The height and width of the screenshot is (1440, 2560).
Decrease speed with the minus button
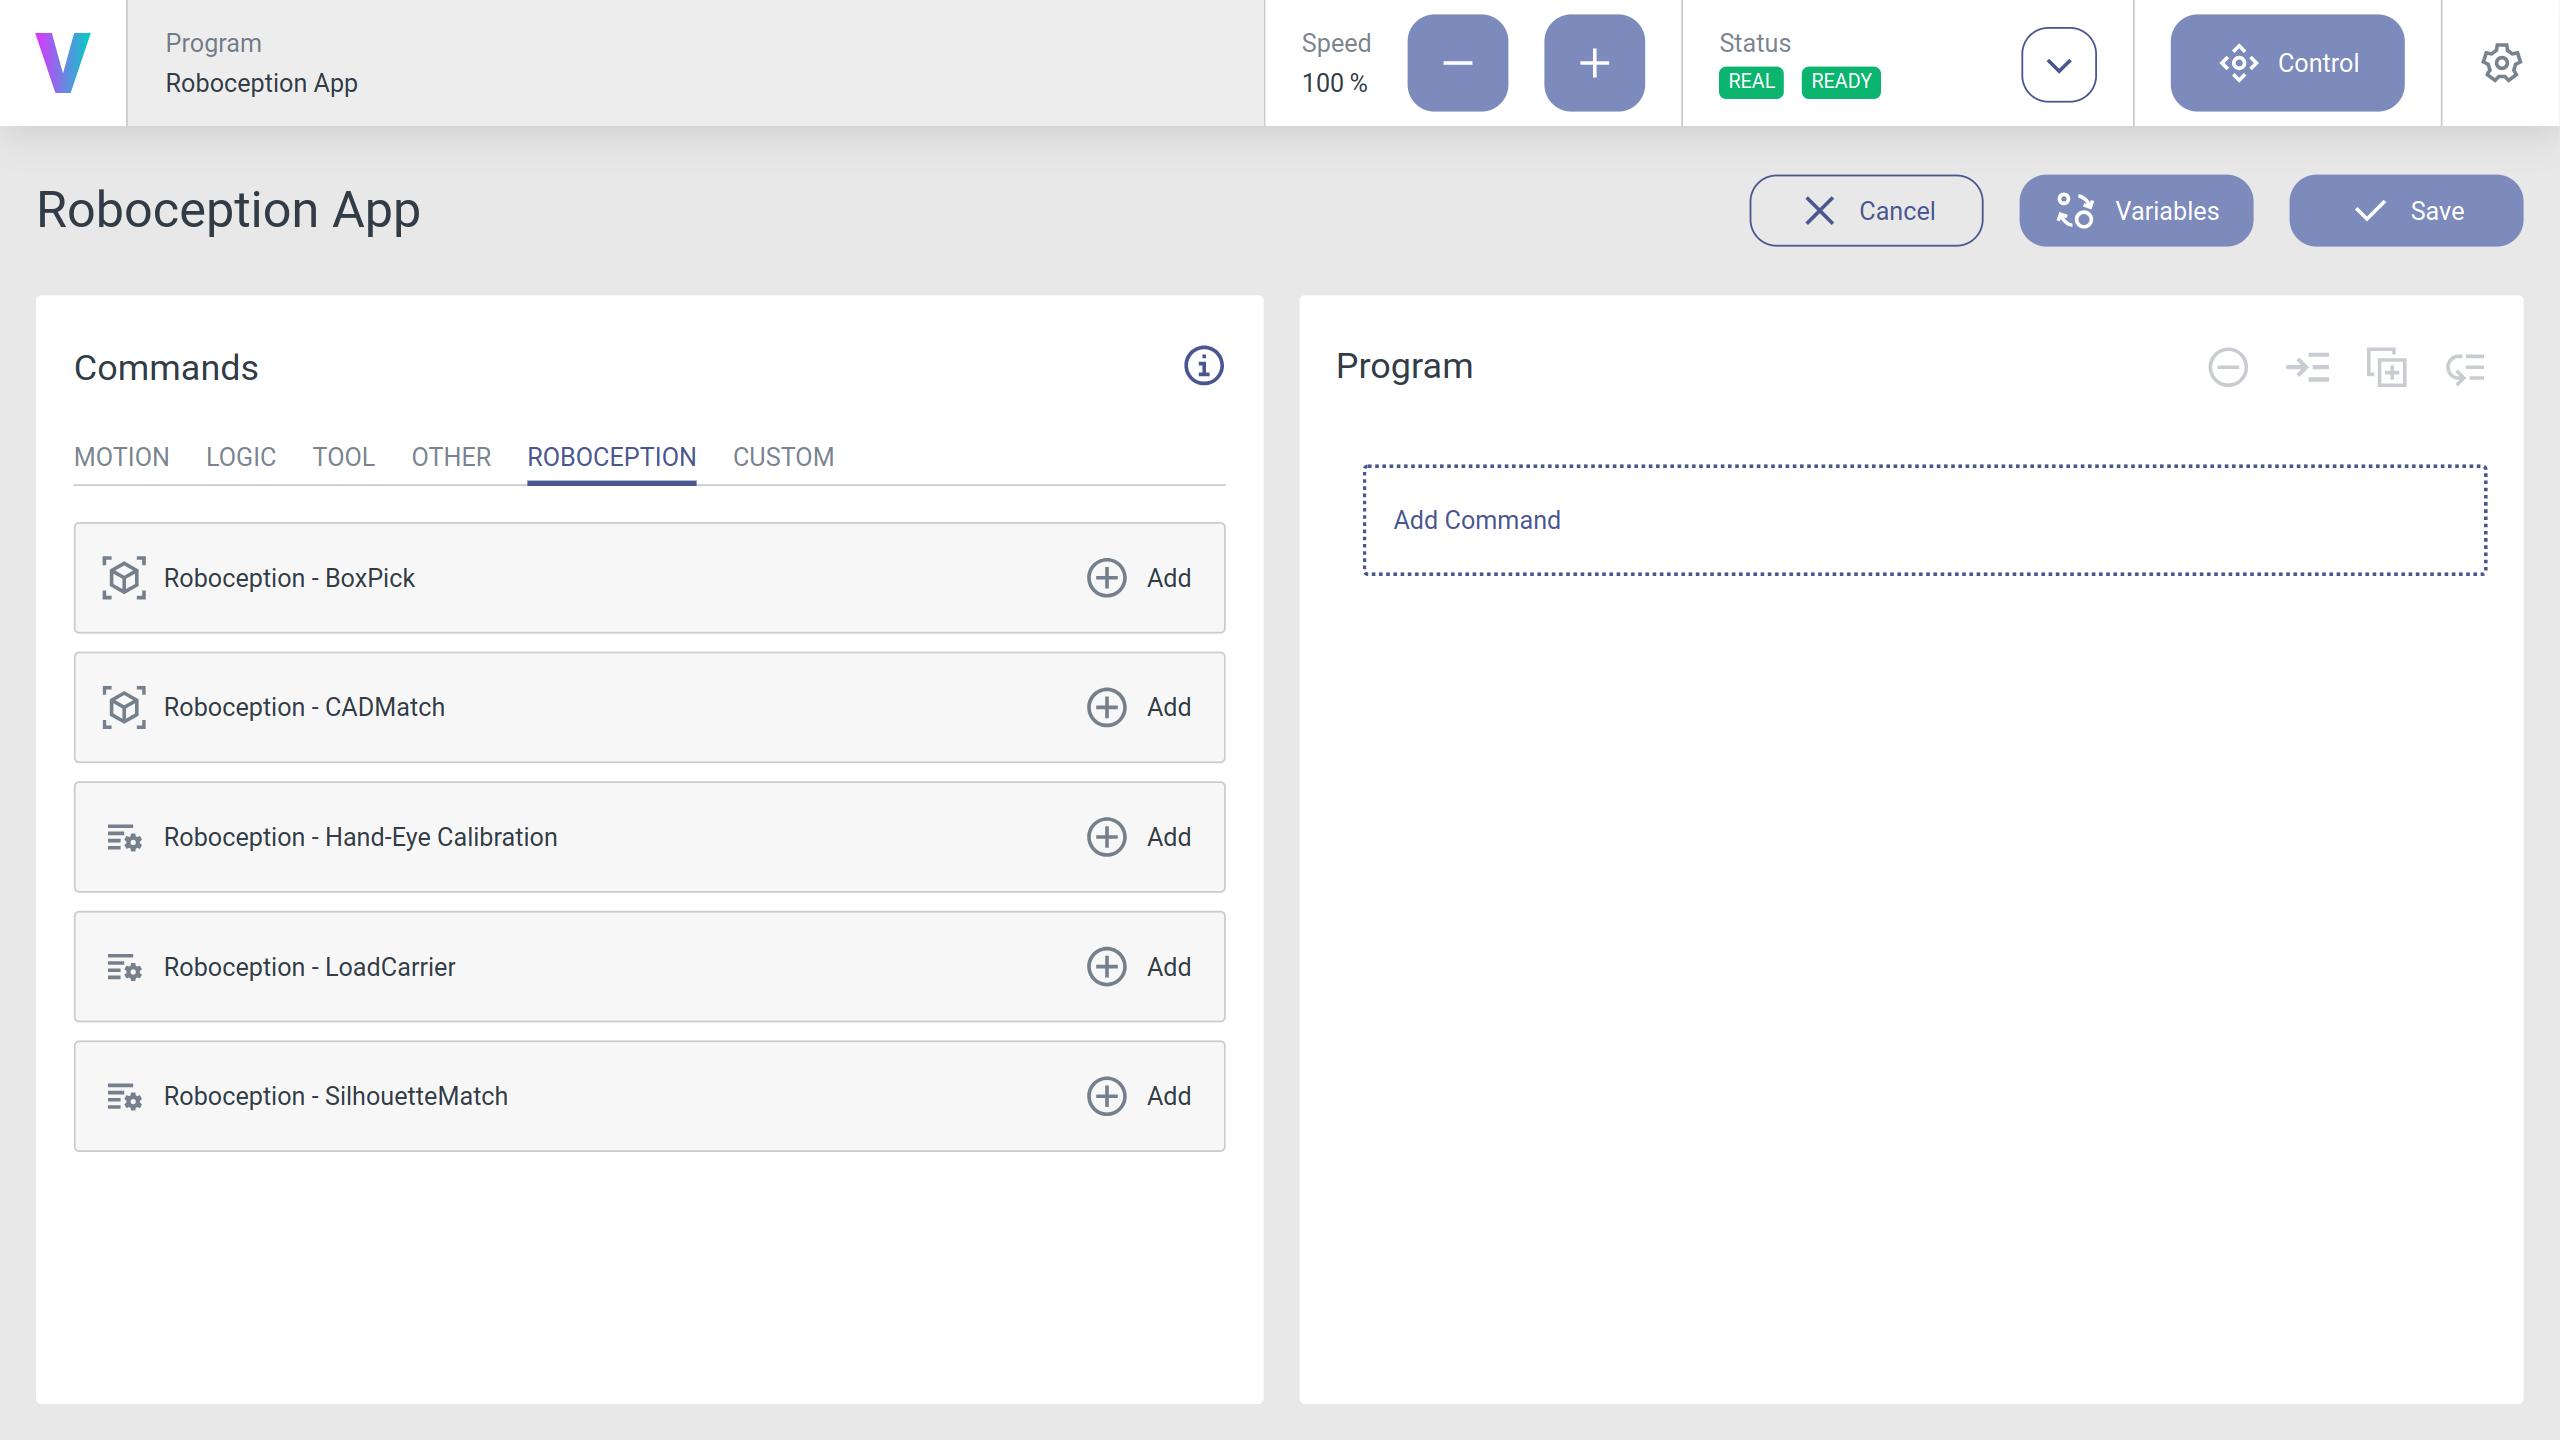1457,63
